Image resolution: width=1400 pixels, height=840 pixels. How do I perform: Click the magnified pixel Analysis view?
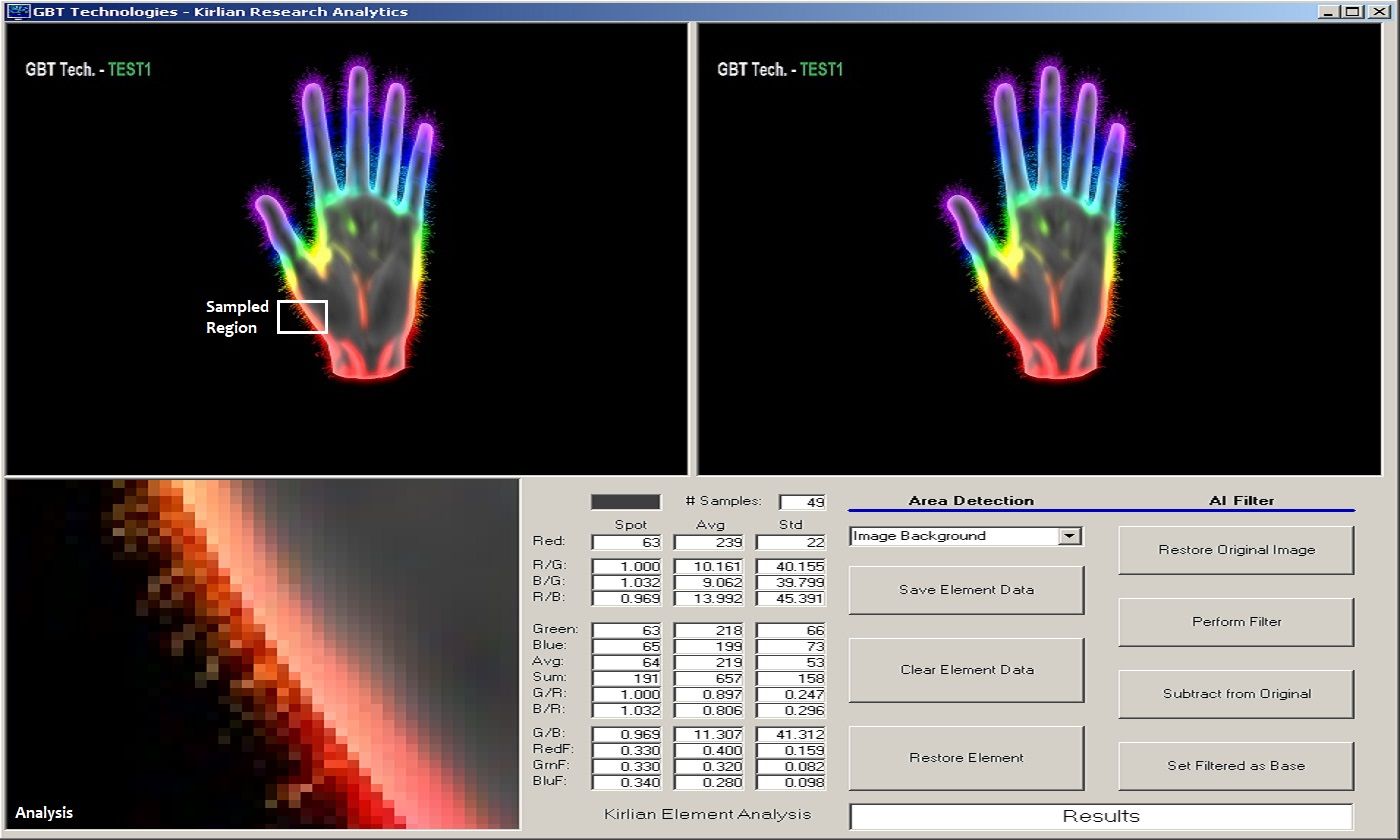click(262, 654)
